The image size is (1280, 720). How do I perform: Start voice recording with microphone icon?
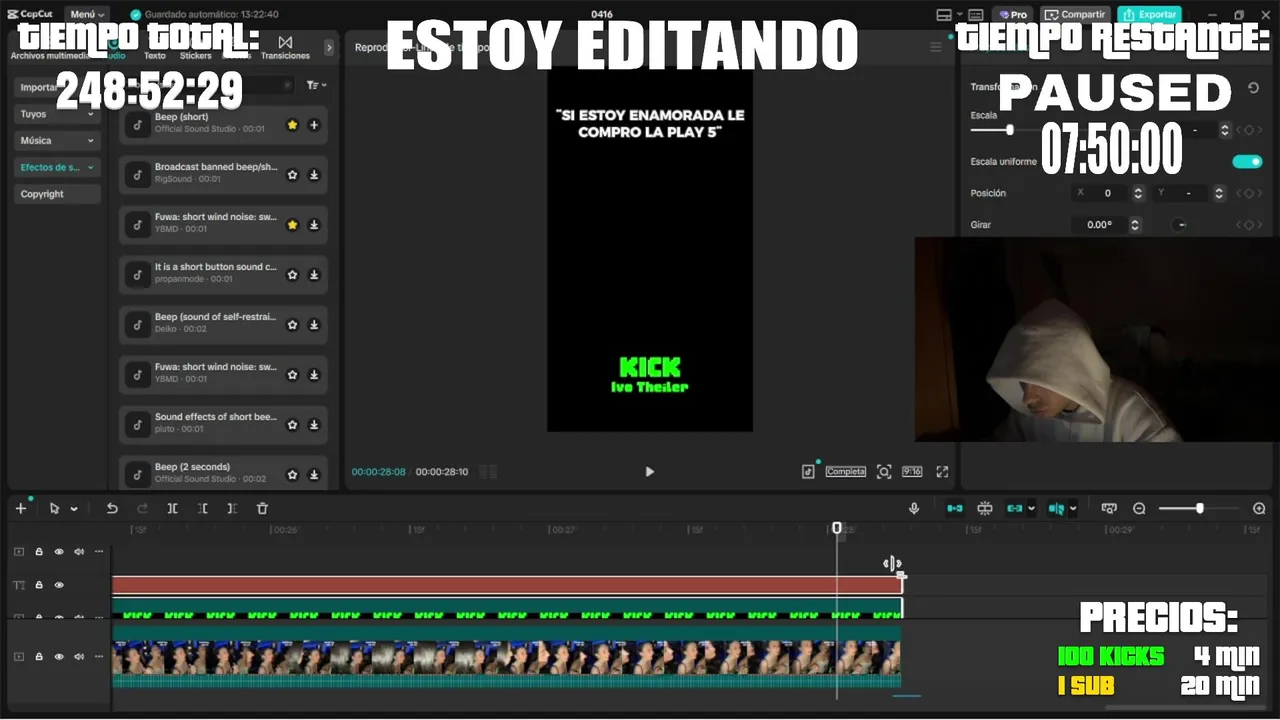913,508
